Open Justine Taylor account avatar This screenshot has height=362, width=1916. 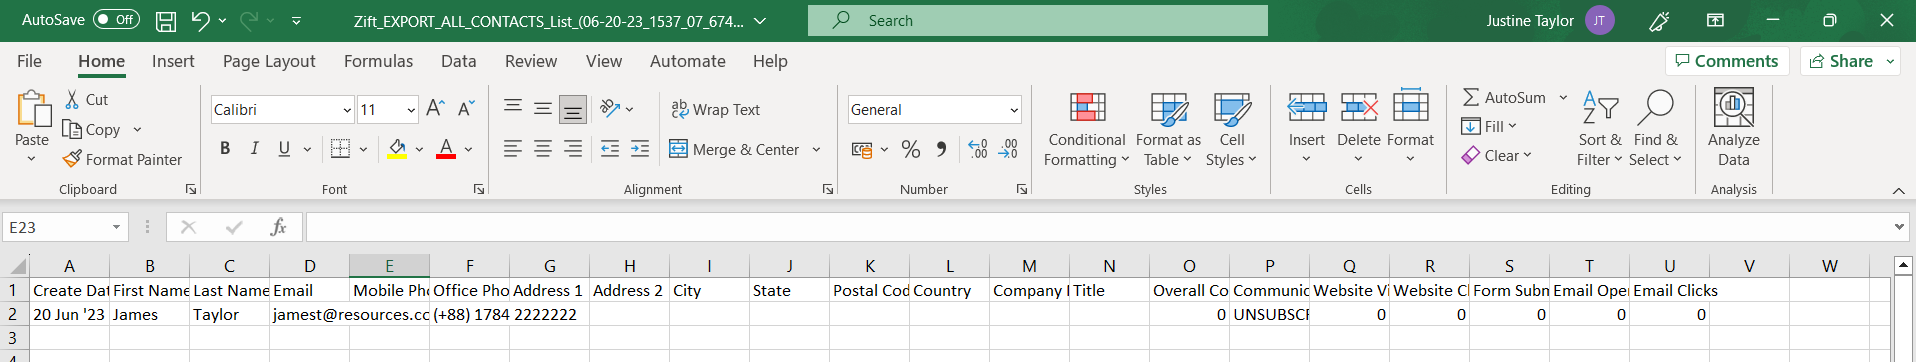pyautogui.click(x=1600, y=20)
